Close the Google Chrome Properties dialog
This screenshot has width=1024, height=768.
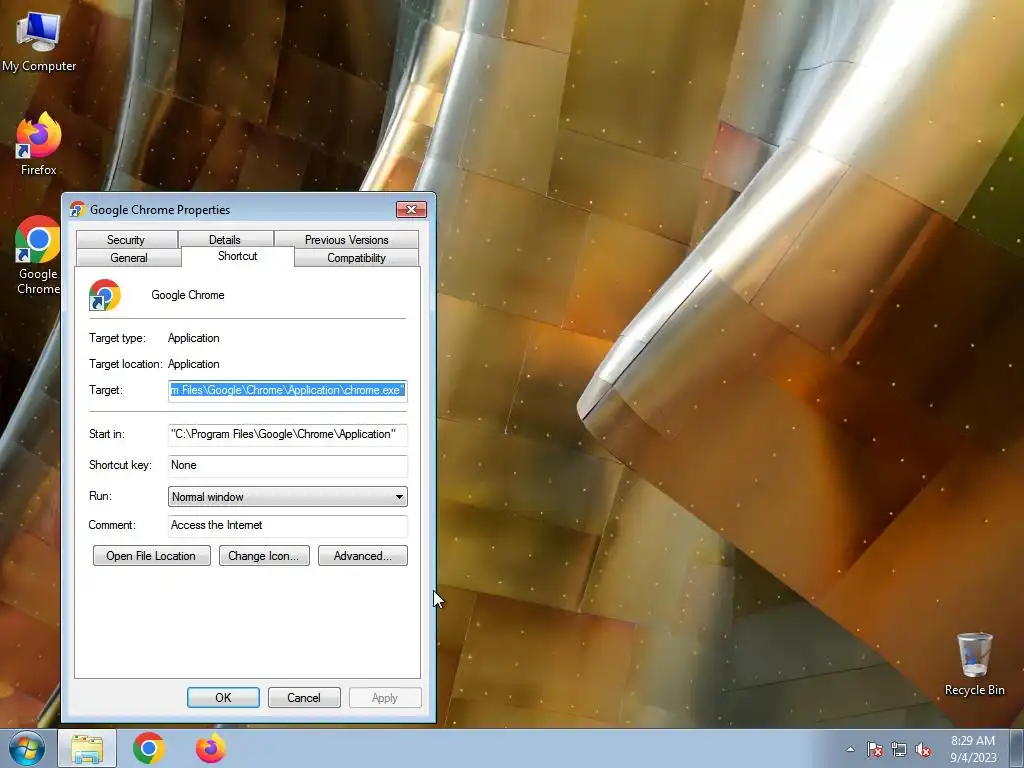coord(411,209)
